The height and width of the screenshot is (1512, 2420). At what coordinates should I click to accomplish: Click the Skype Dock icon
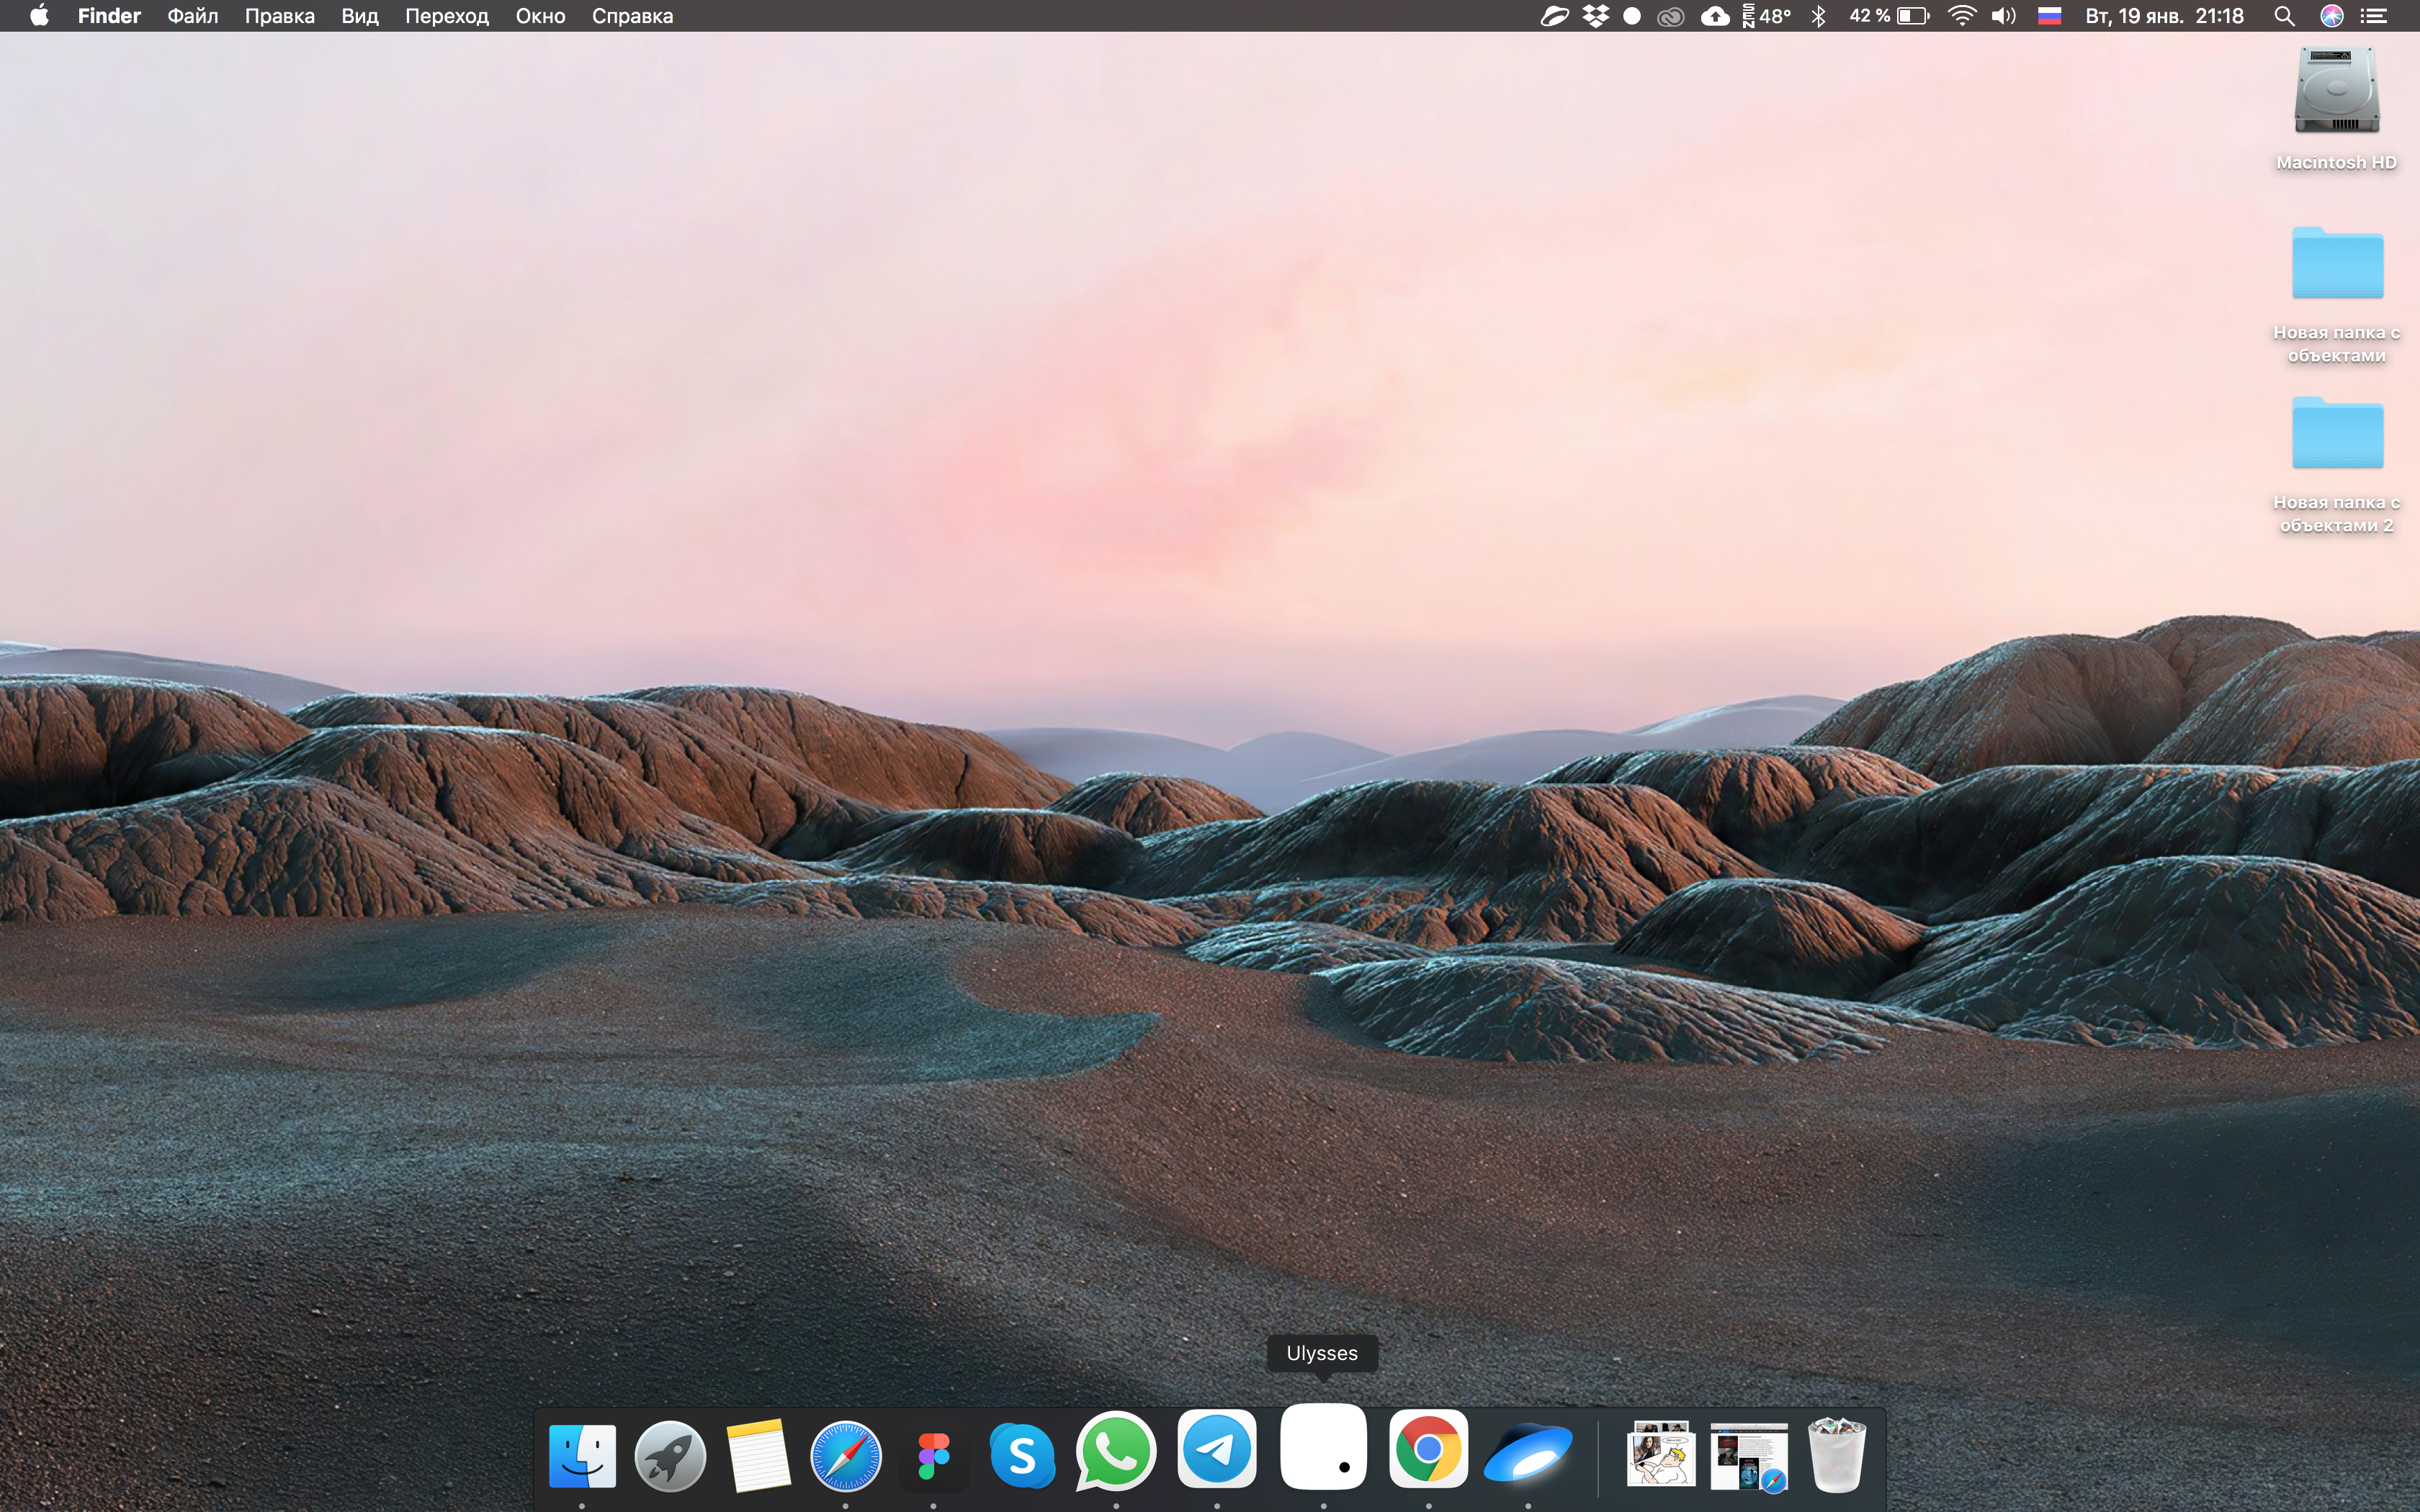pos(1021,1455)
